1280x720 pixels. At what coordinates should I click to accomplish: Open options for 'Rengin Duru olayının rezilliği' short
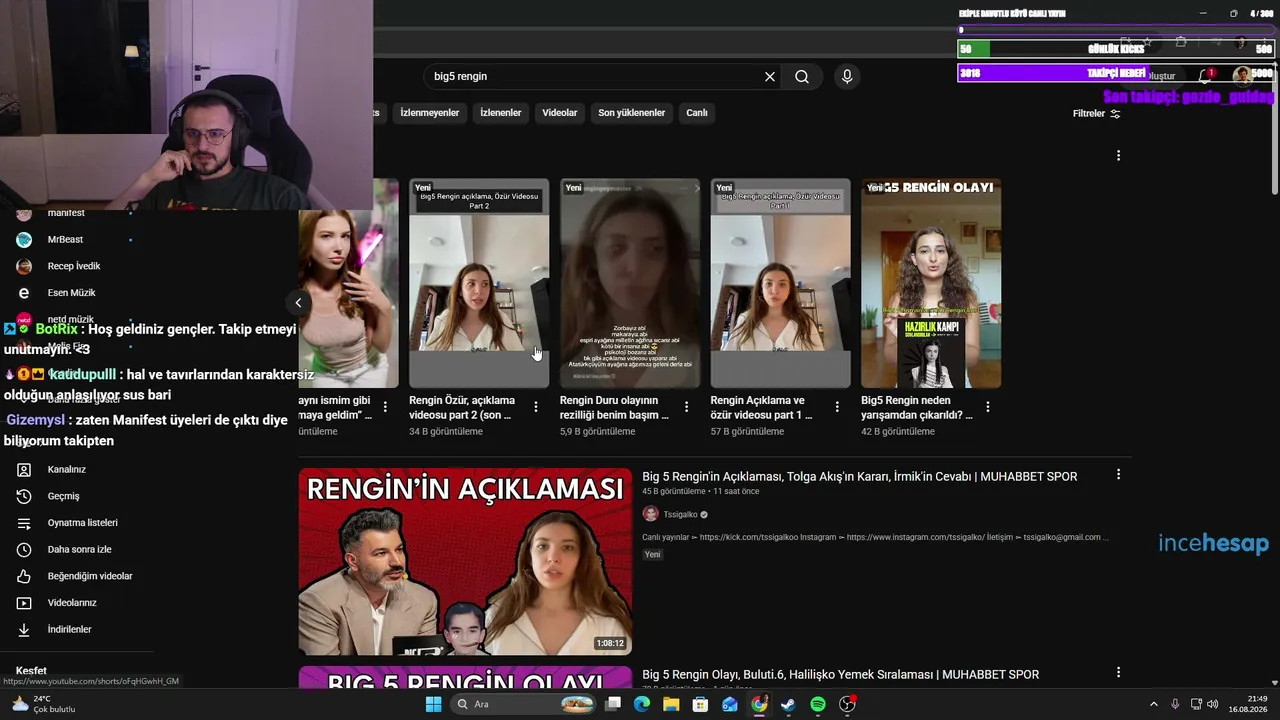coord(686,407)
